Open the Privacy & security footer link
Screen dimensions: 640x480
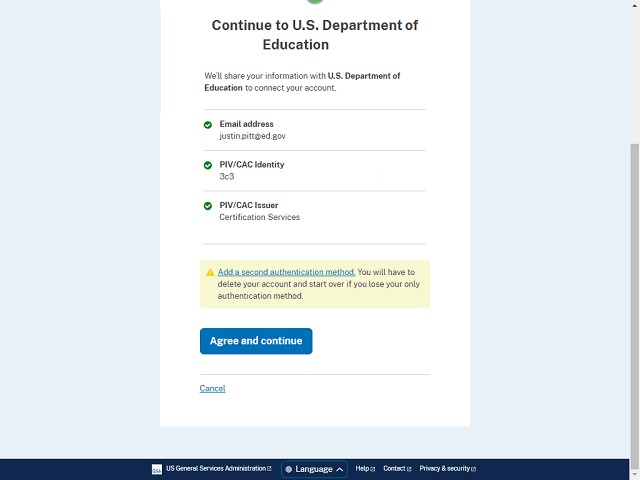click(x=444, y=469)
